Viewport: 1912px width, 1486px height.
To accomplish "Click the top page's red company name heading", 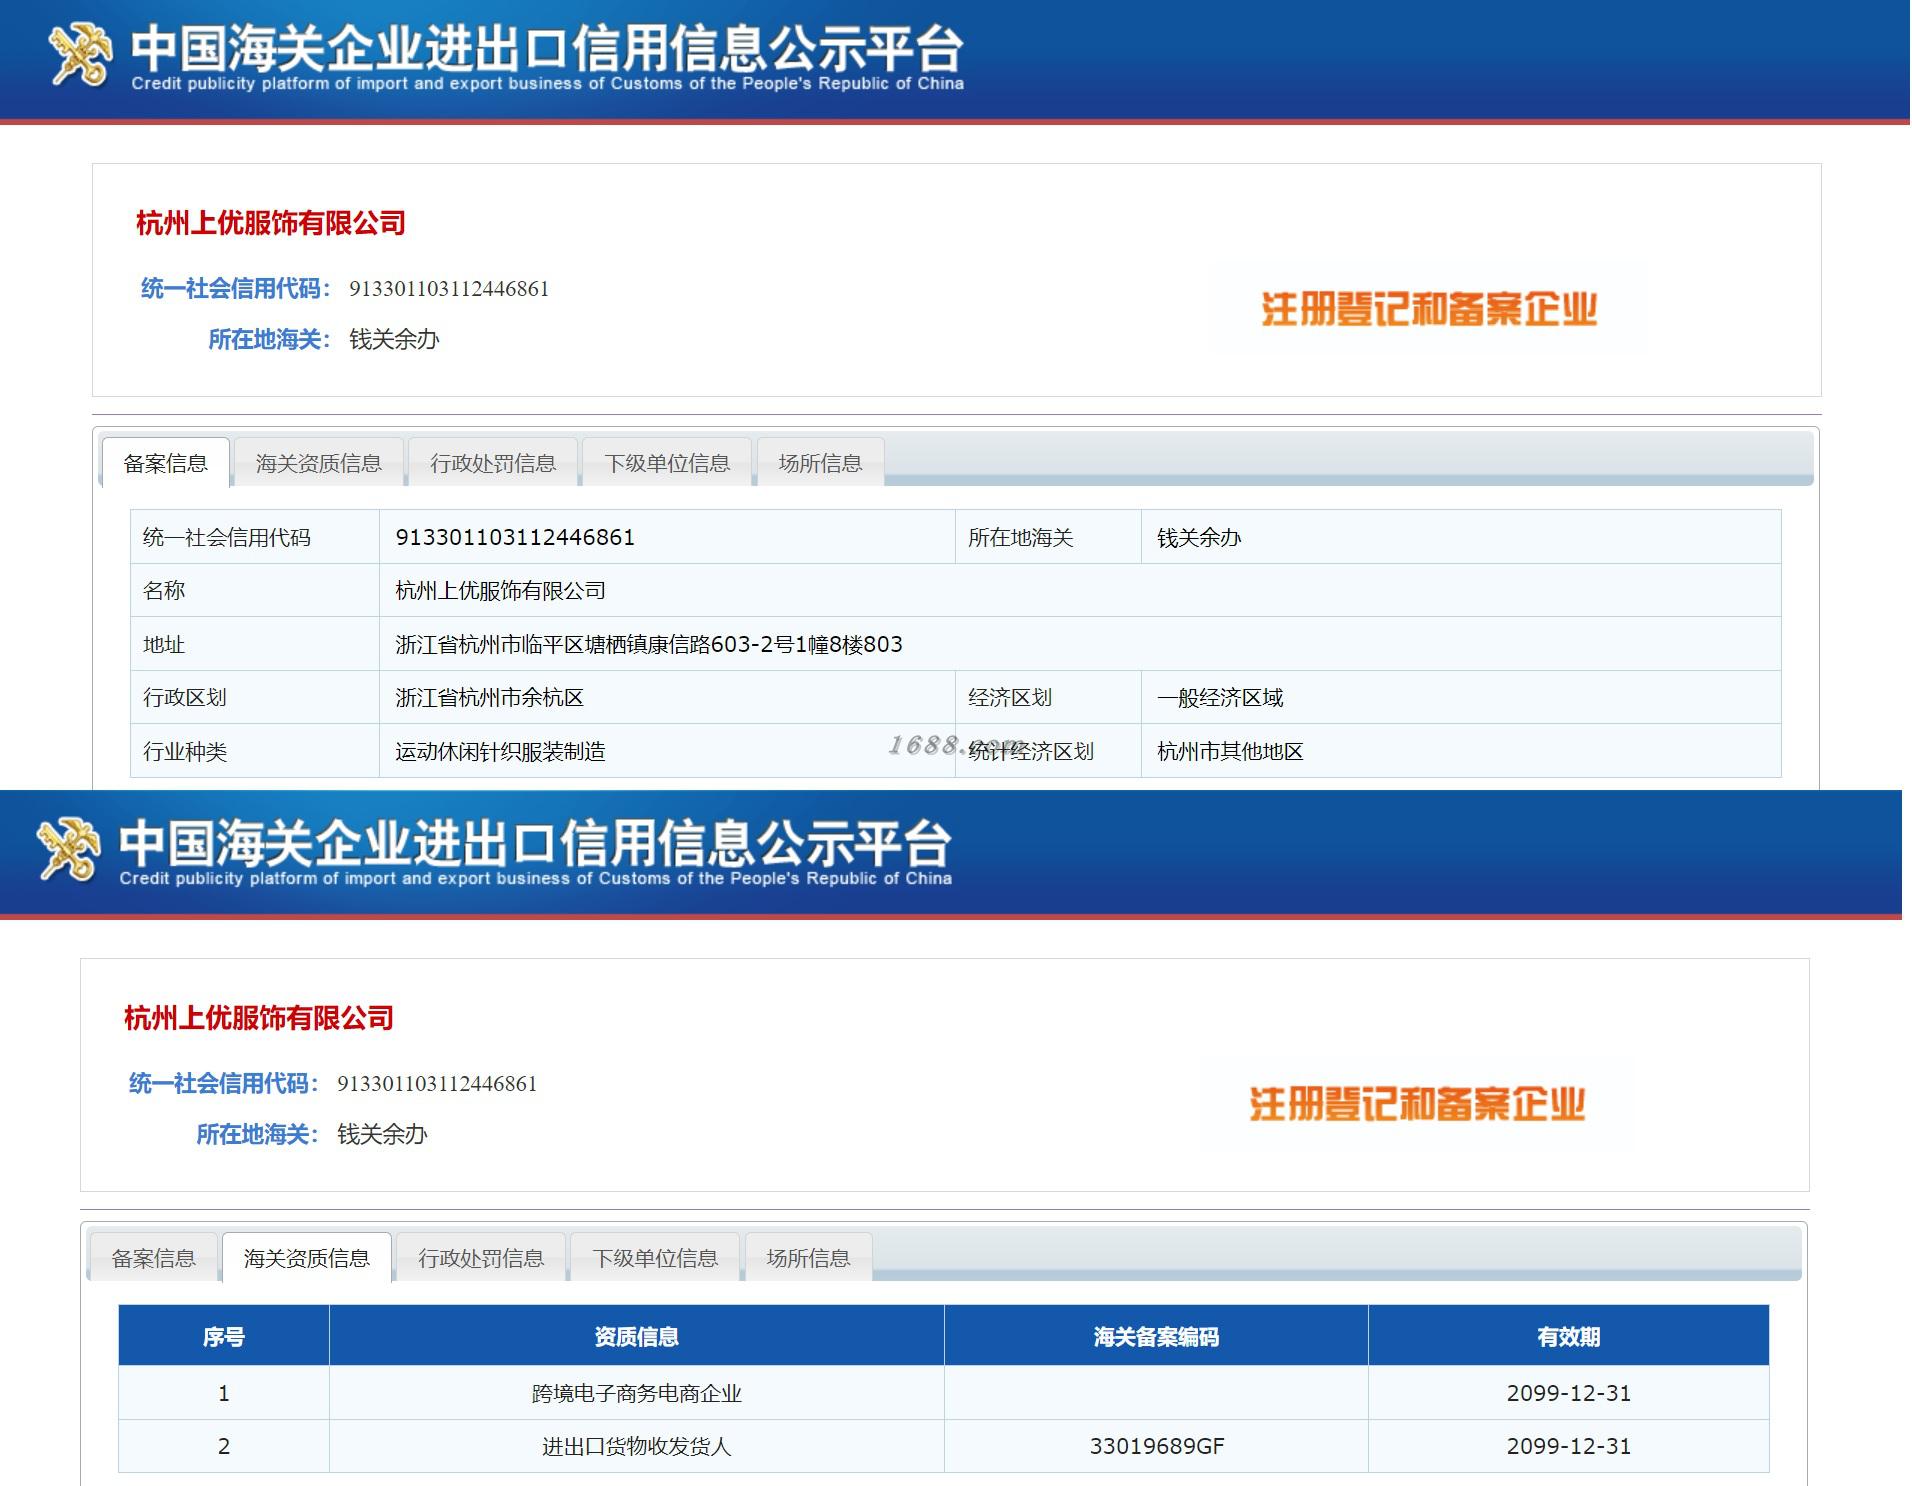I will click(x=271, y=223).
